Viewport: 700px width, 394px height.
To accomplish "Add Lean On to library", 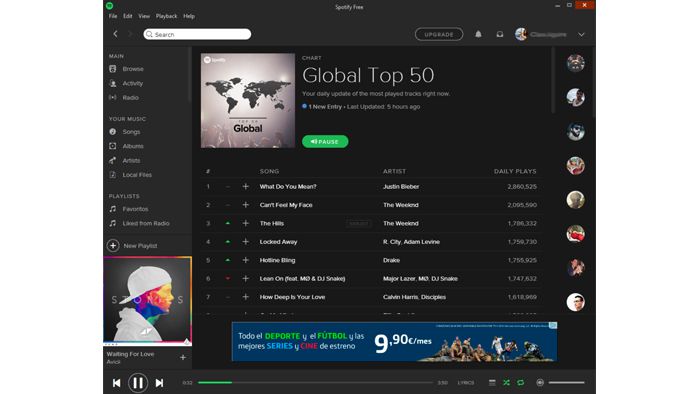I will coord(246,278).
